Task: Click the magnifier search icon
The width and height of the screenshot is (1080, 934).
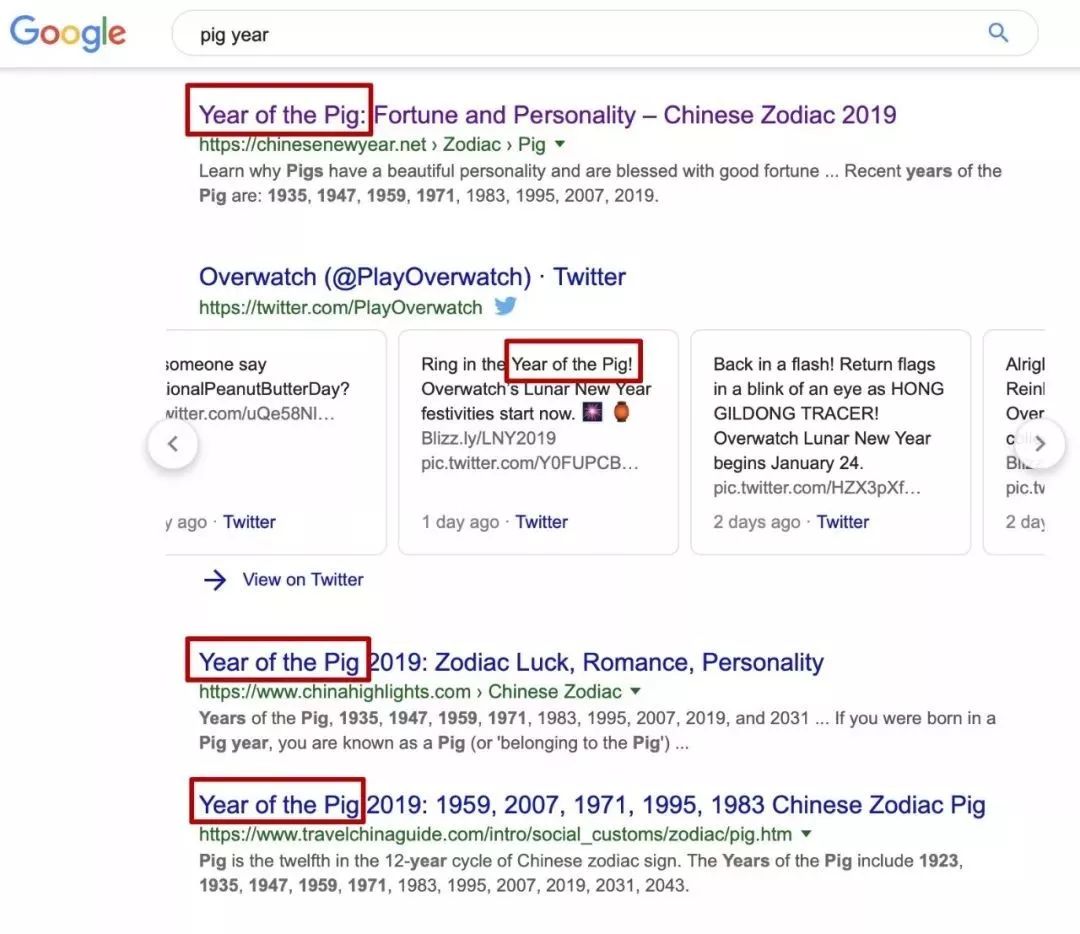Action: point(998,32)
